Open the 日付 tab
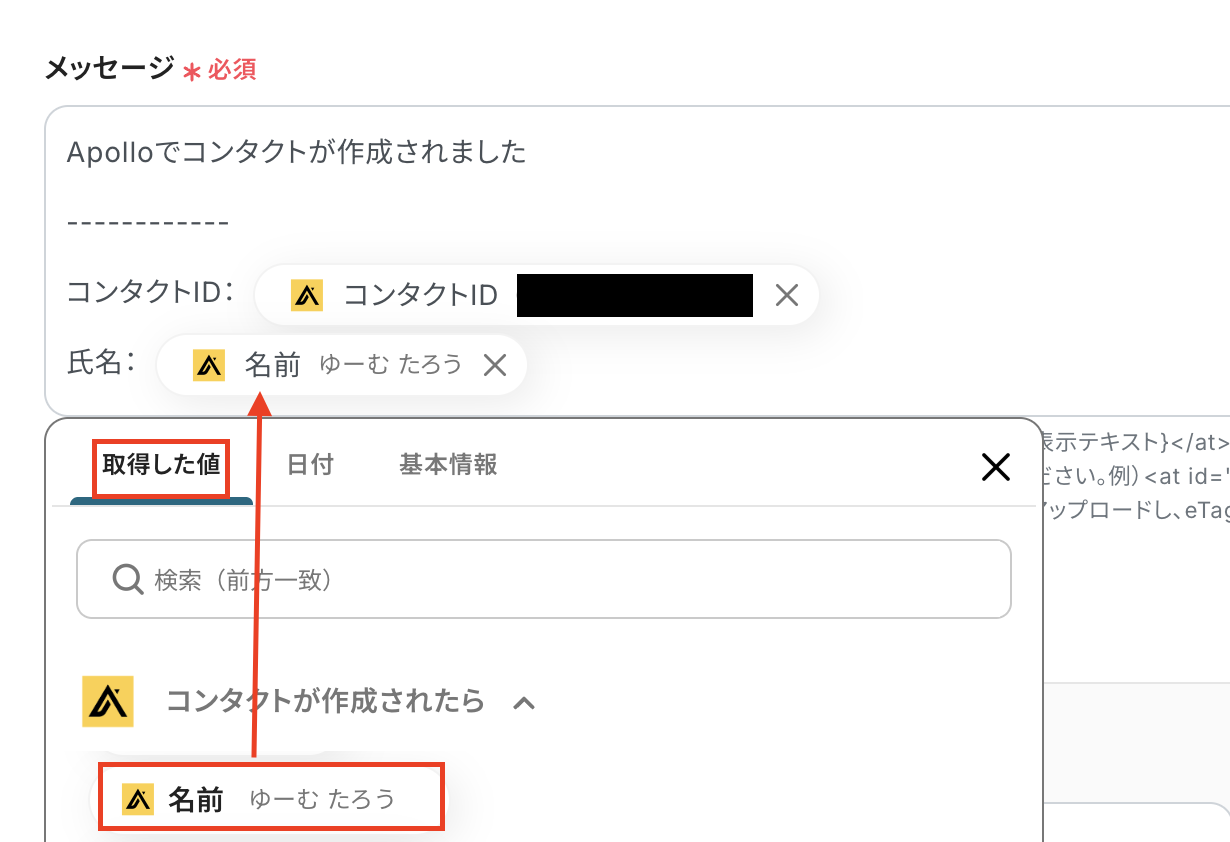The width and height of the screenshot is (1230, 842). (x=310, y=465)
